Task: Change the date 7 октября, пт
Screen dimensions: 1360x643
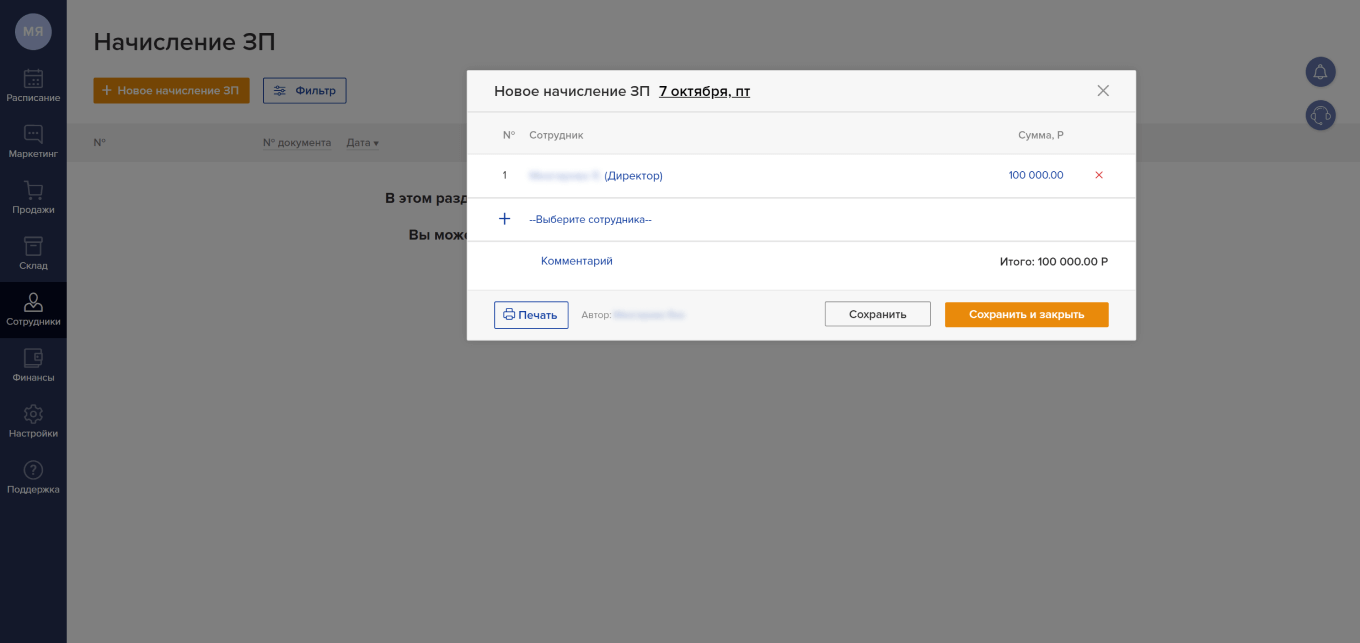Action: (x=704, y=91)
